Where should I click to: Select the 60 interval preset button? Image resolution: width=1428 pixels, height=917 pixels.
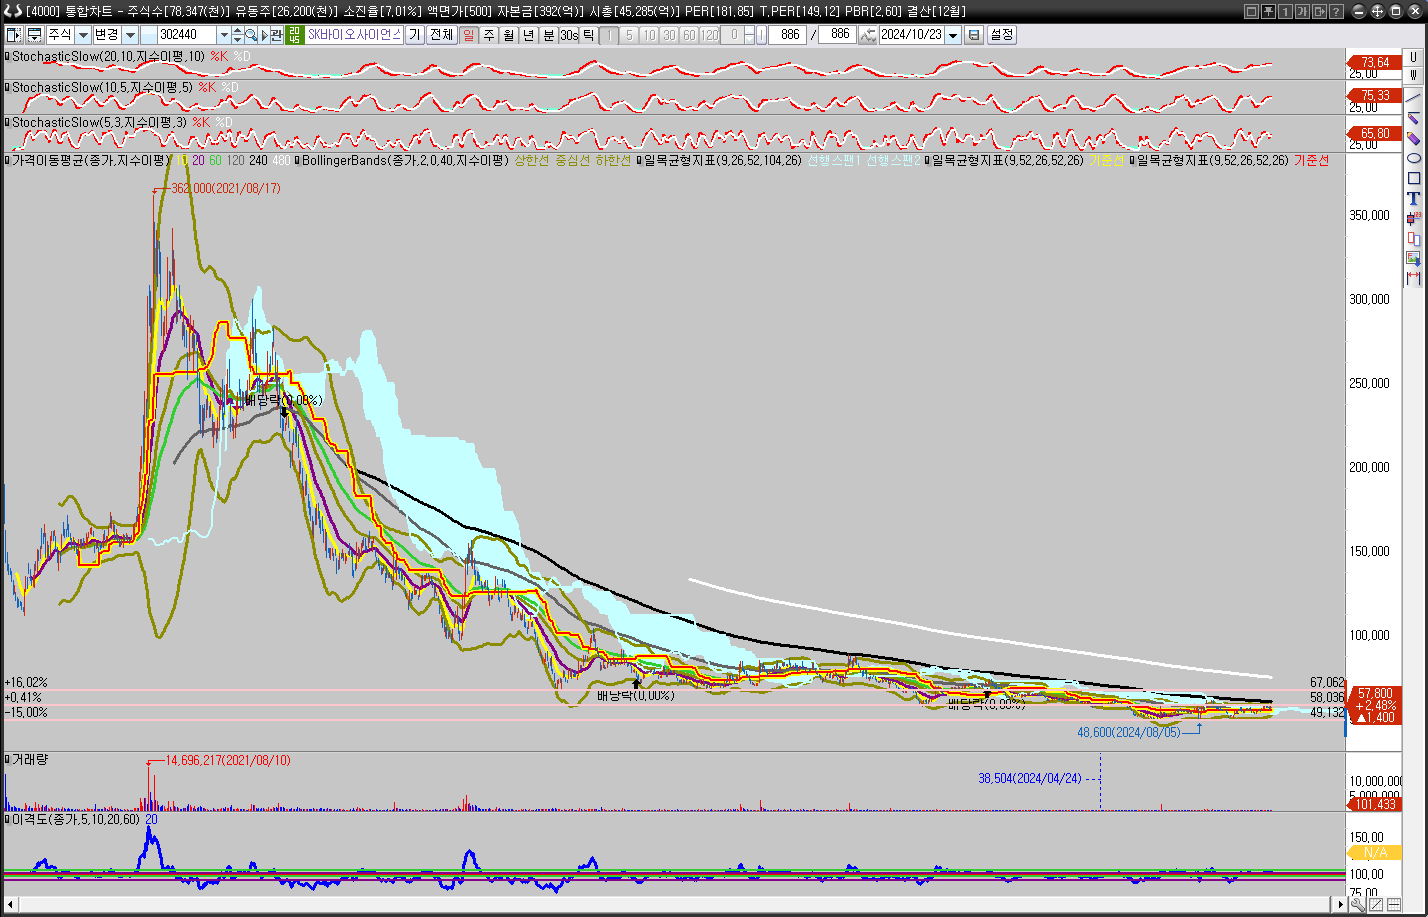pos(689,35)
